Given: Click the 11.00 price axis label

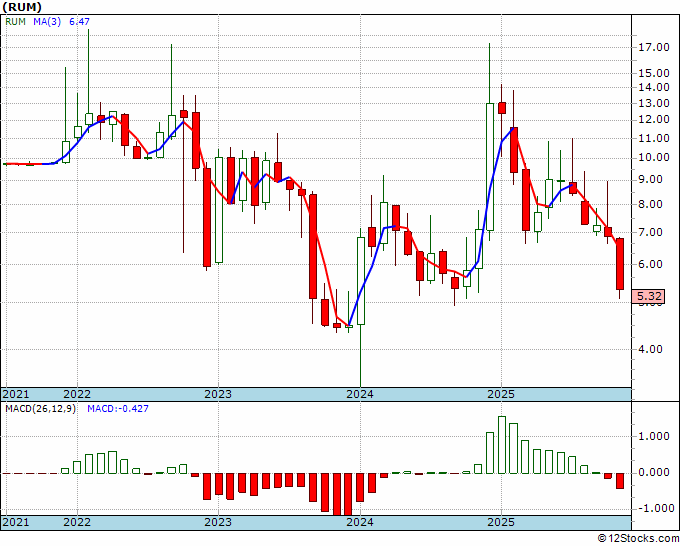Looking at the screenshot, I should (654, 138).
